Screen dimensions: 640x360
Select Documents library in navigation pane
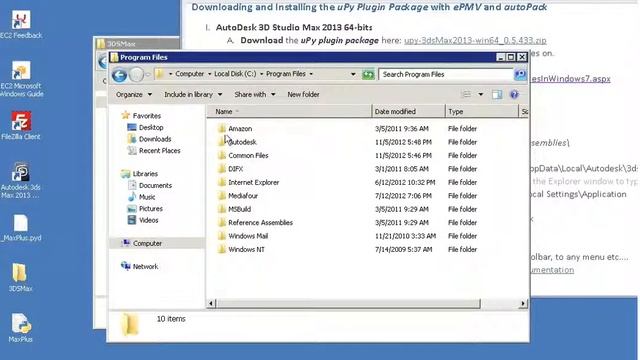click(x=150, y=185)
